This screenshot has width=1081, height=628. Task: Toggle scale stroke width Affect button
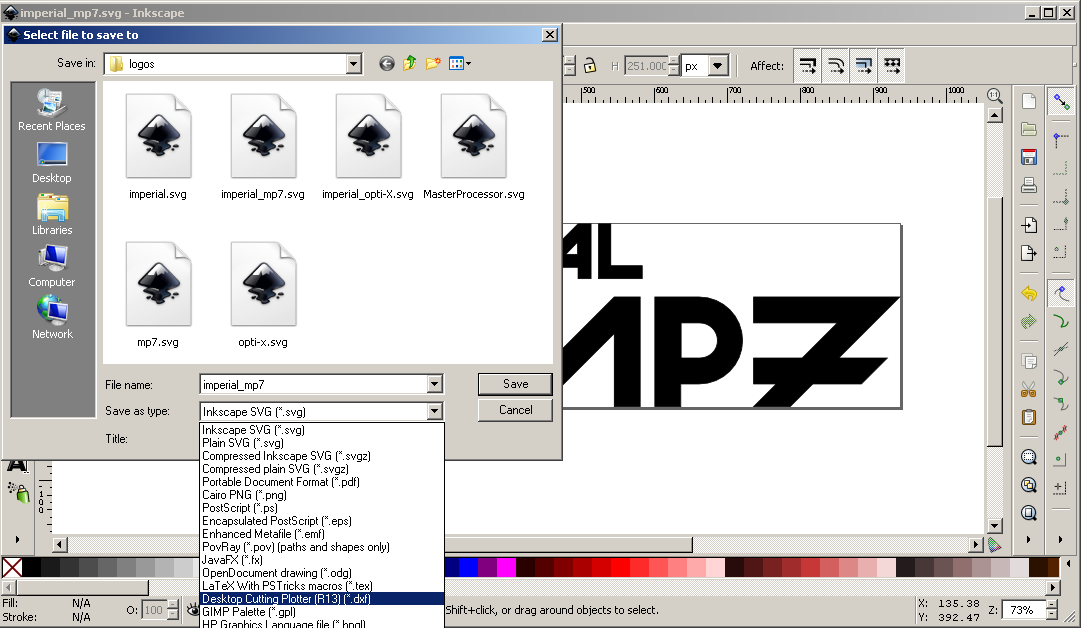pyautogui.click(x=808, y=66)
